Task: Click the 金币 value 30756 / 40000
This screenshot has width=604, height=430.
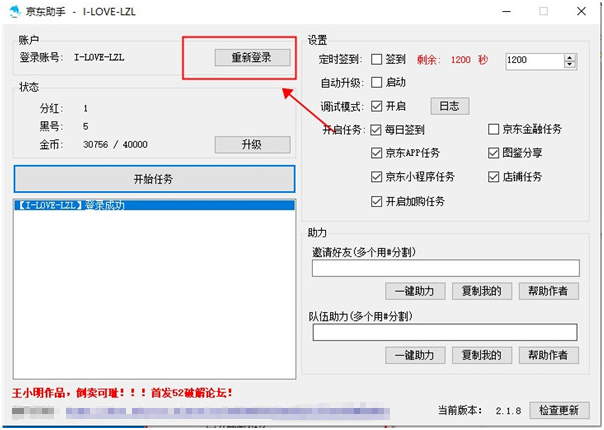Action: coord(115,145)
